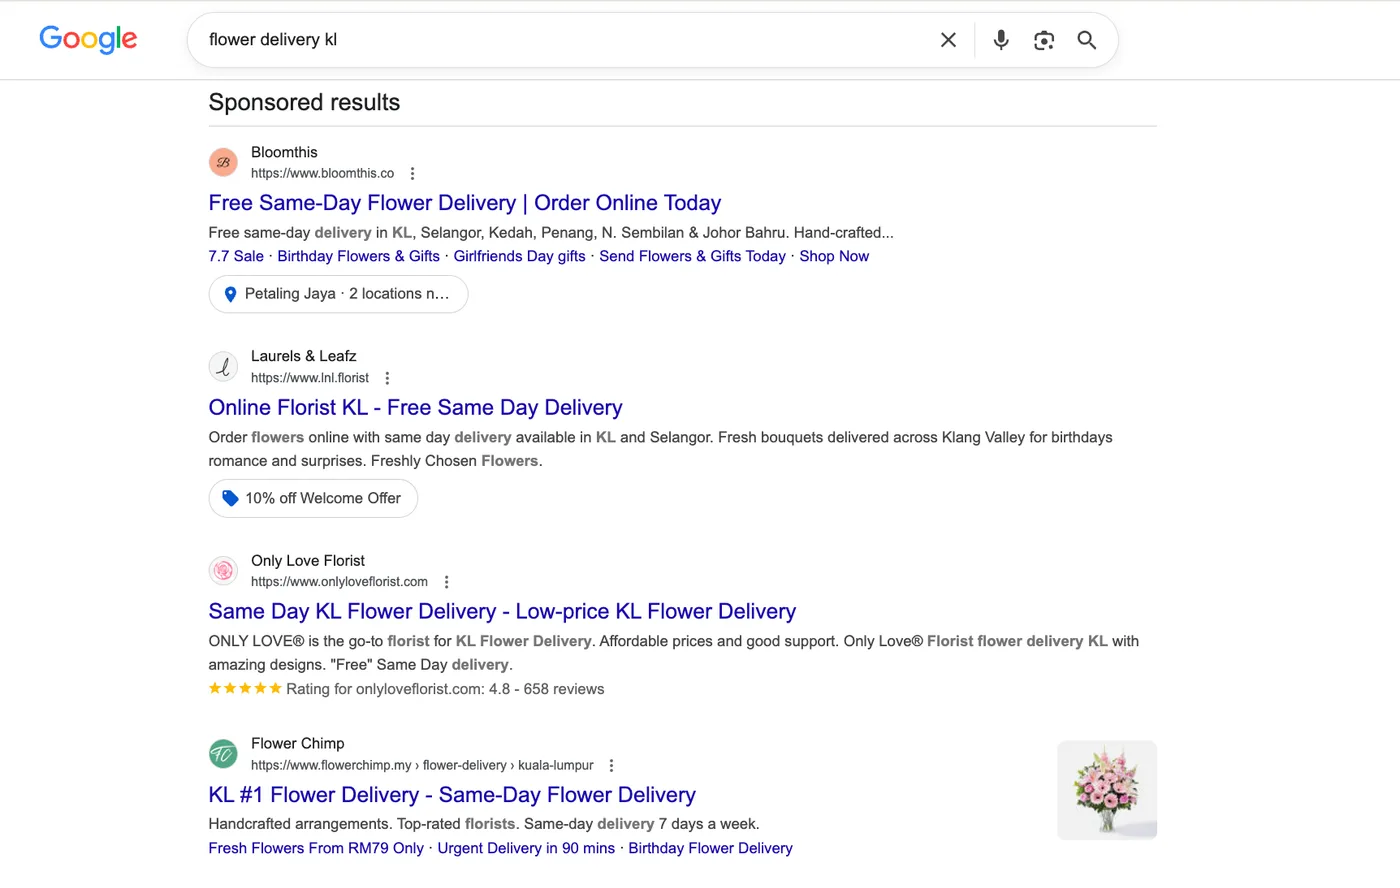Open 'Birthday Flowers & Gifts' sitelink
The height and width of the screenshot is (888, 1400).
coord(358,256)
